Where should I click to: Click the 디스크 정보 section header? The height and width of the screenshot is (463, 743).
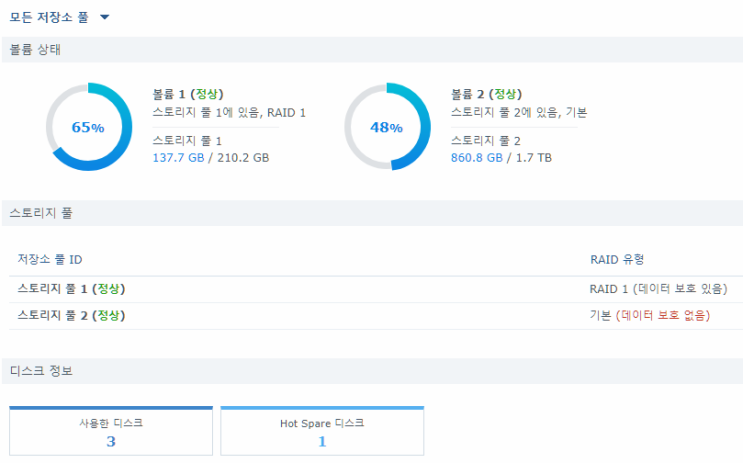click(41, 371)
